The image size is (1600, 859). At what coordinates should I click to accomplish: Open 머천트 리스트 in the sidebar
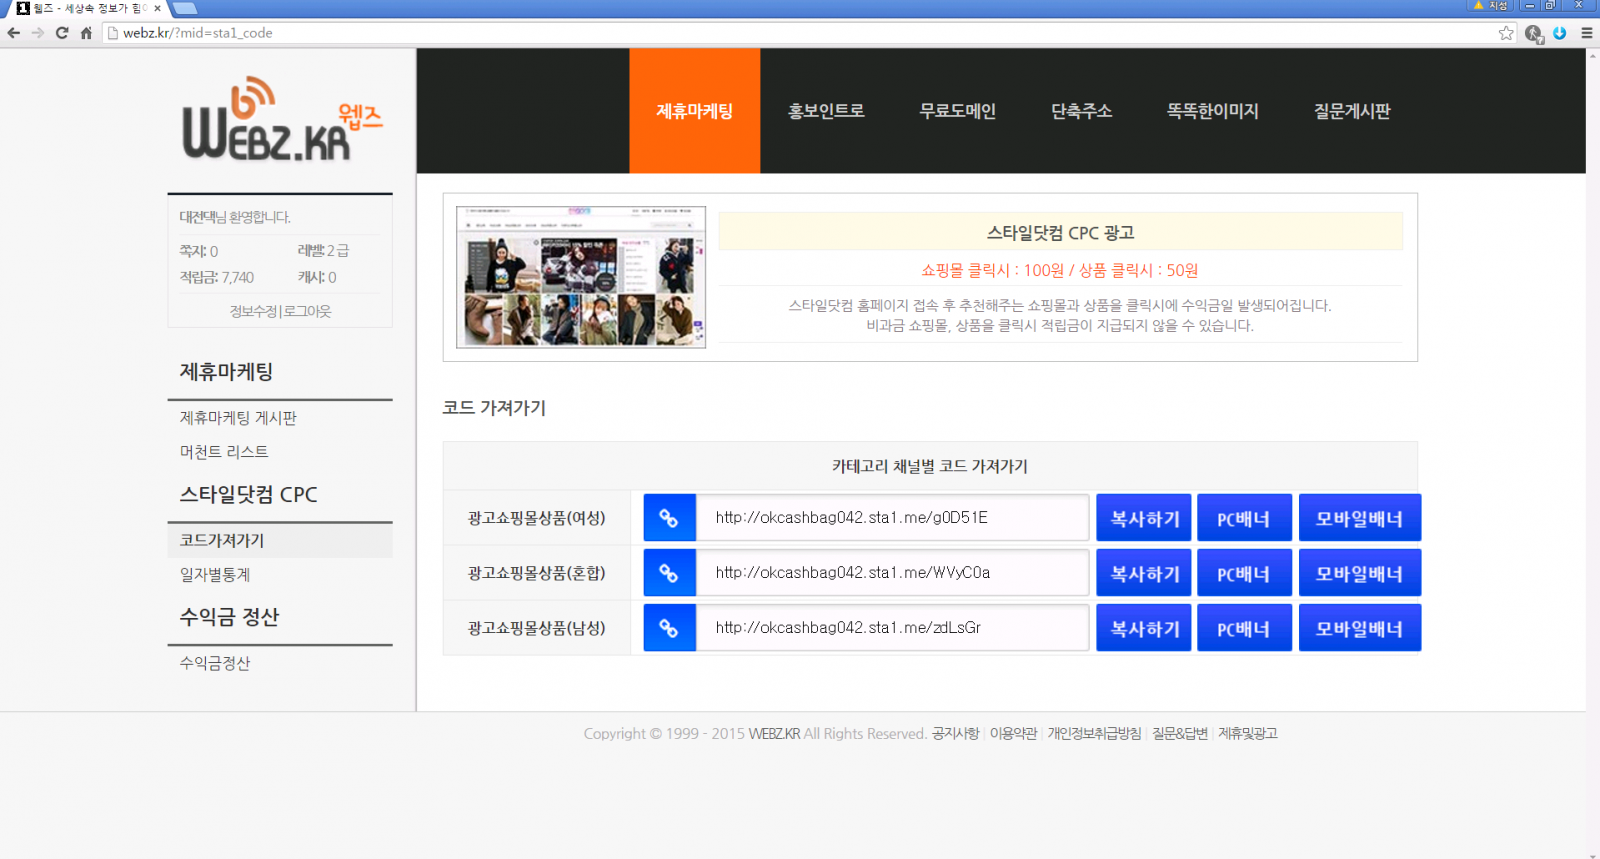pos(224,452)
